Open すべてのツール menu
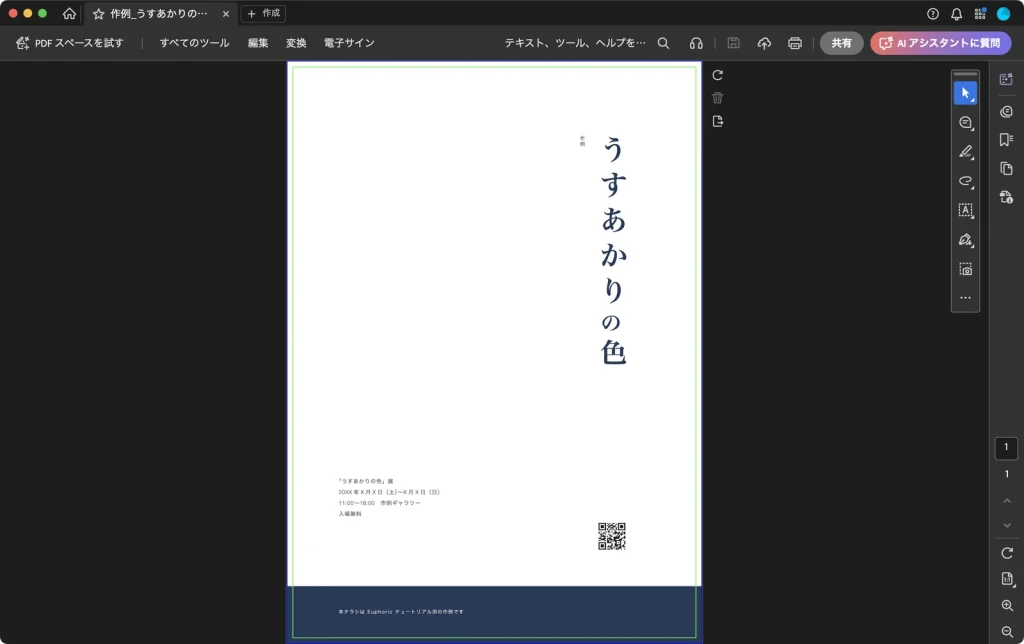Screen dimensions: 1024x644 click(195, 43)
